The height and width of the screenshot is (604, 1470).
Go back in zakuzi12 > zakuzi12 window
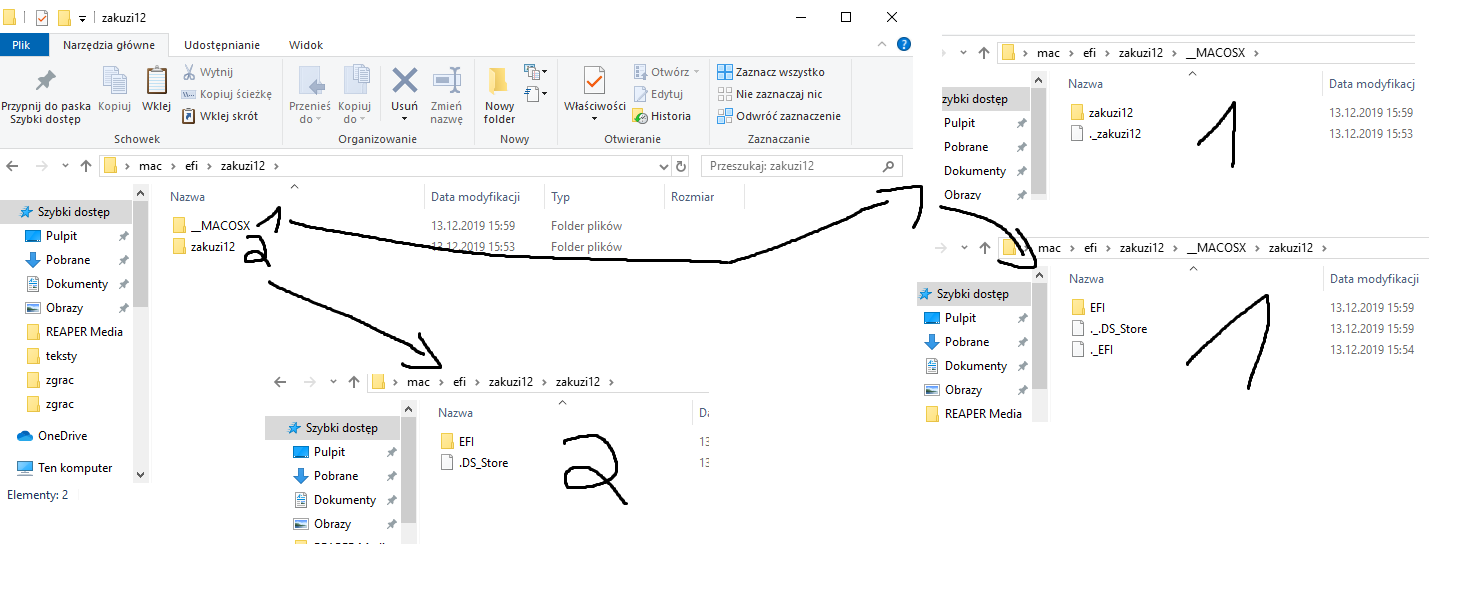[281, 382]
